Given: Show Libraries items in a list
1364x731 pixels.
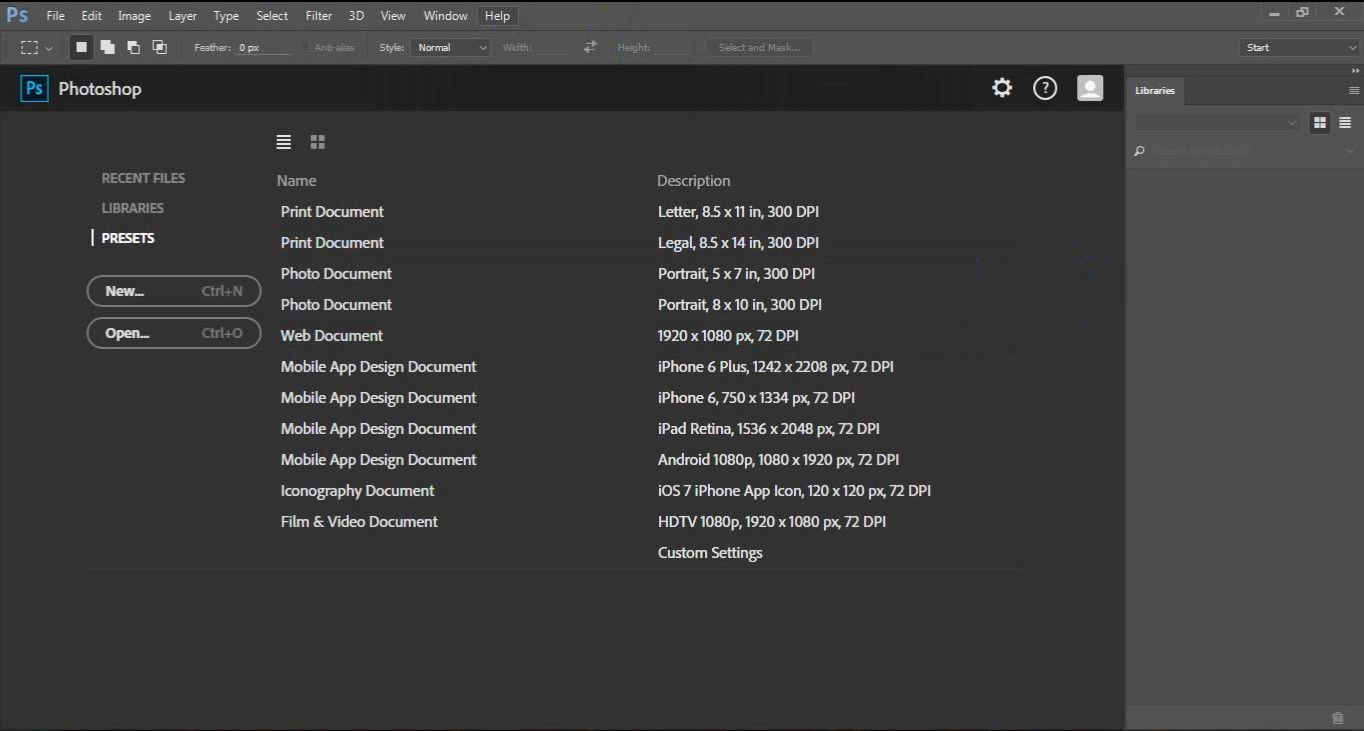Looking at the screenshot, I should click(1345, 122).
